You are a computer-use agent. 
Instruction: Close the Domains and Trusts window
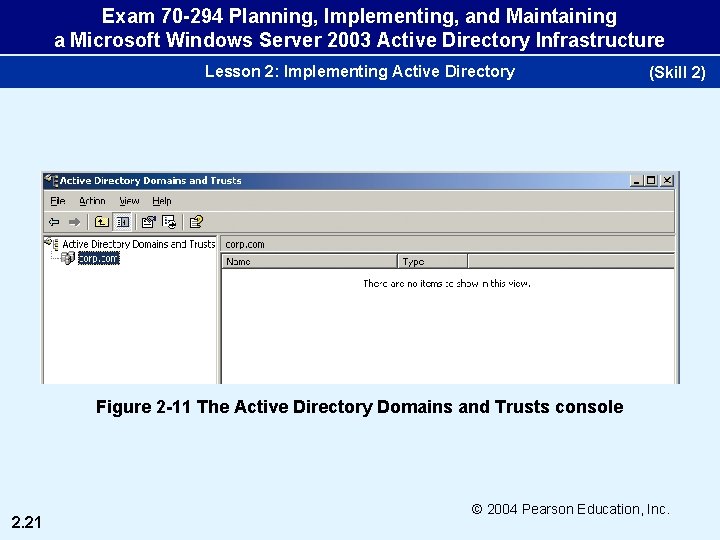pyautogui.click(x=667, y=180)
